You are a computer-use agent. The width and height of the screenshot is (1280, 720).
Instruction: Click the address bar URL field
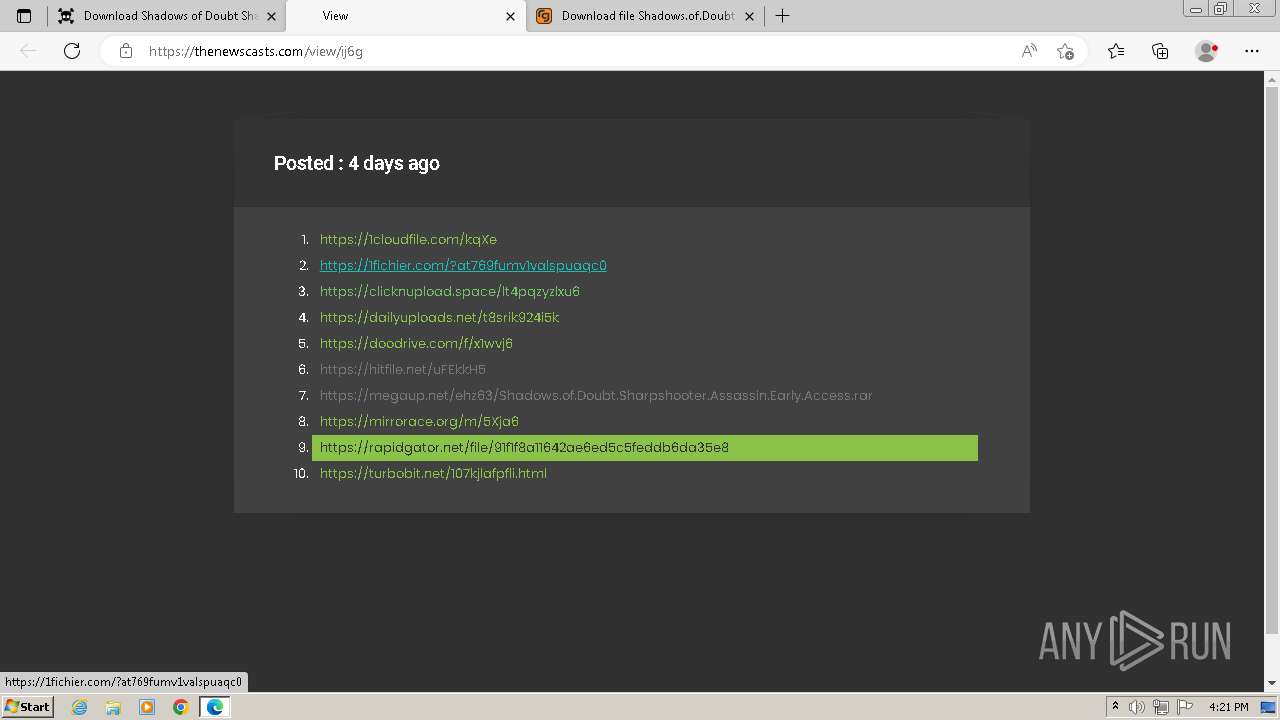[560, 51]
